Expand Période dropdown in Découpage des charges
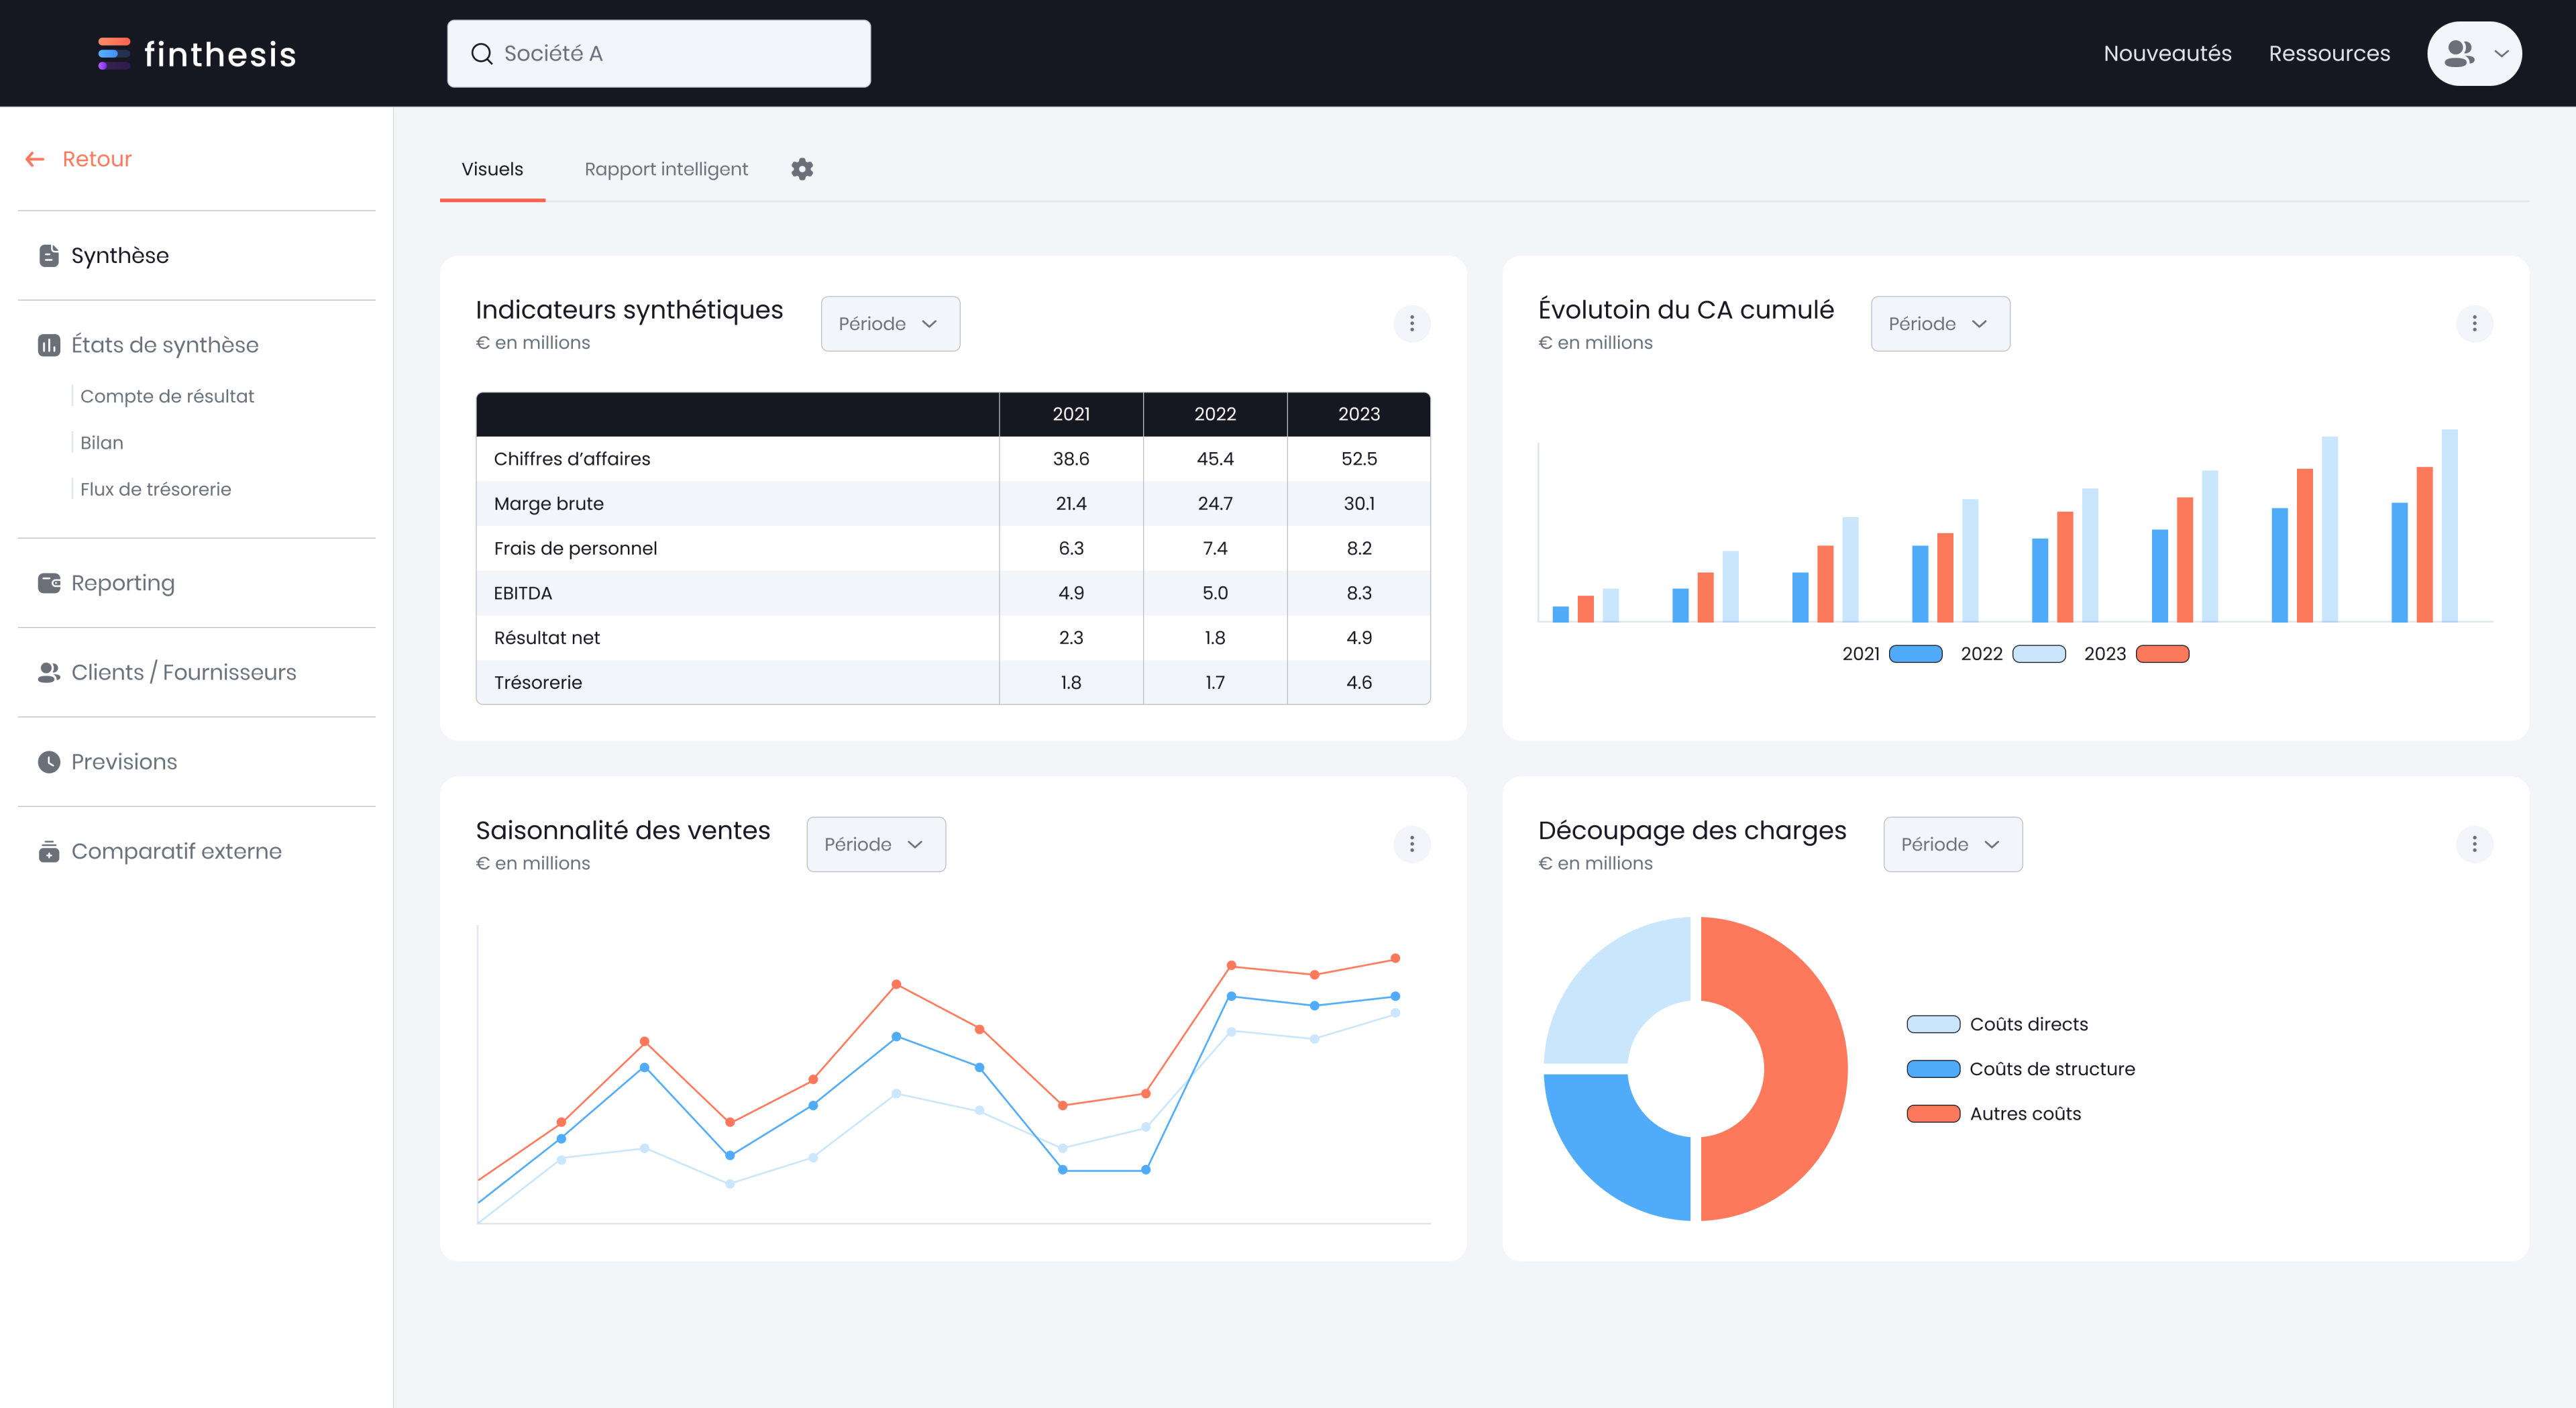Image resolution: width=2576 pixels, height=1408 pixels. pyautogui.click(x=1953, y=845)
